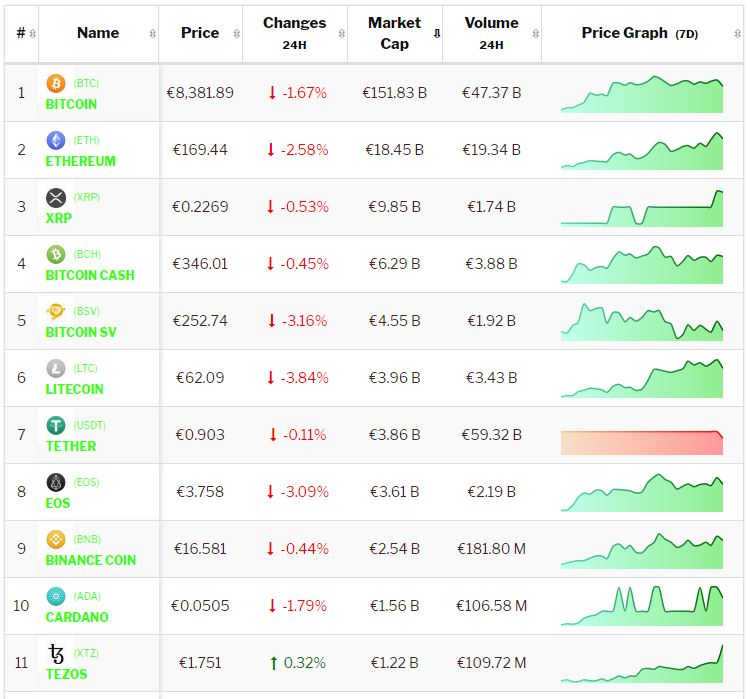Sort table by Market Cap column

(394, 33)
